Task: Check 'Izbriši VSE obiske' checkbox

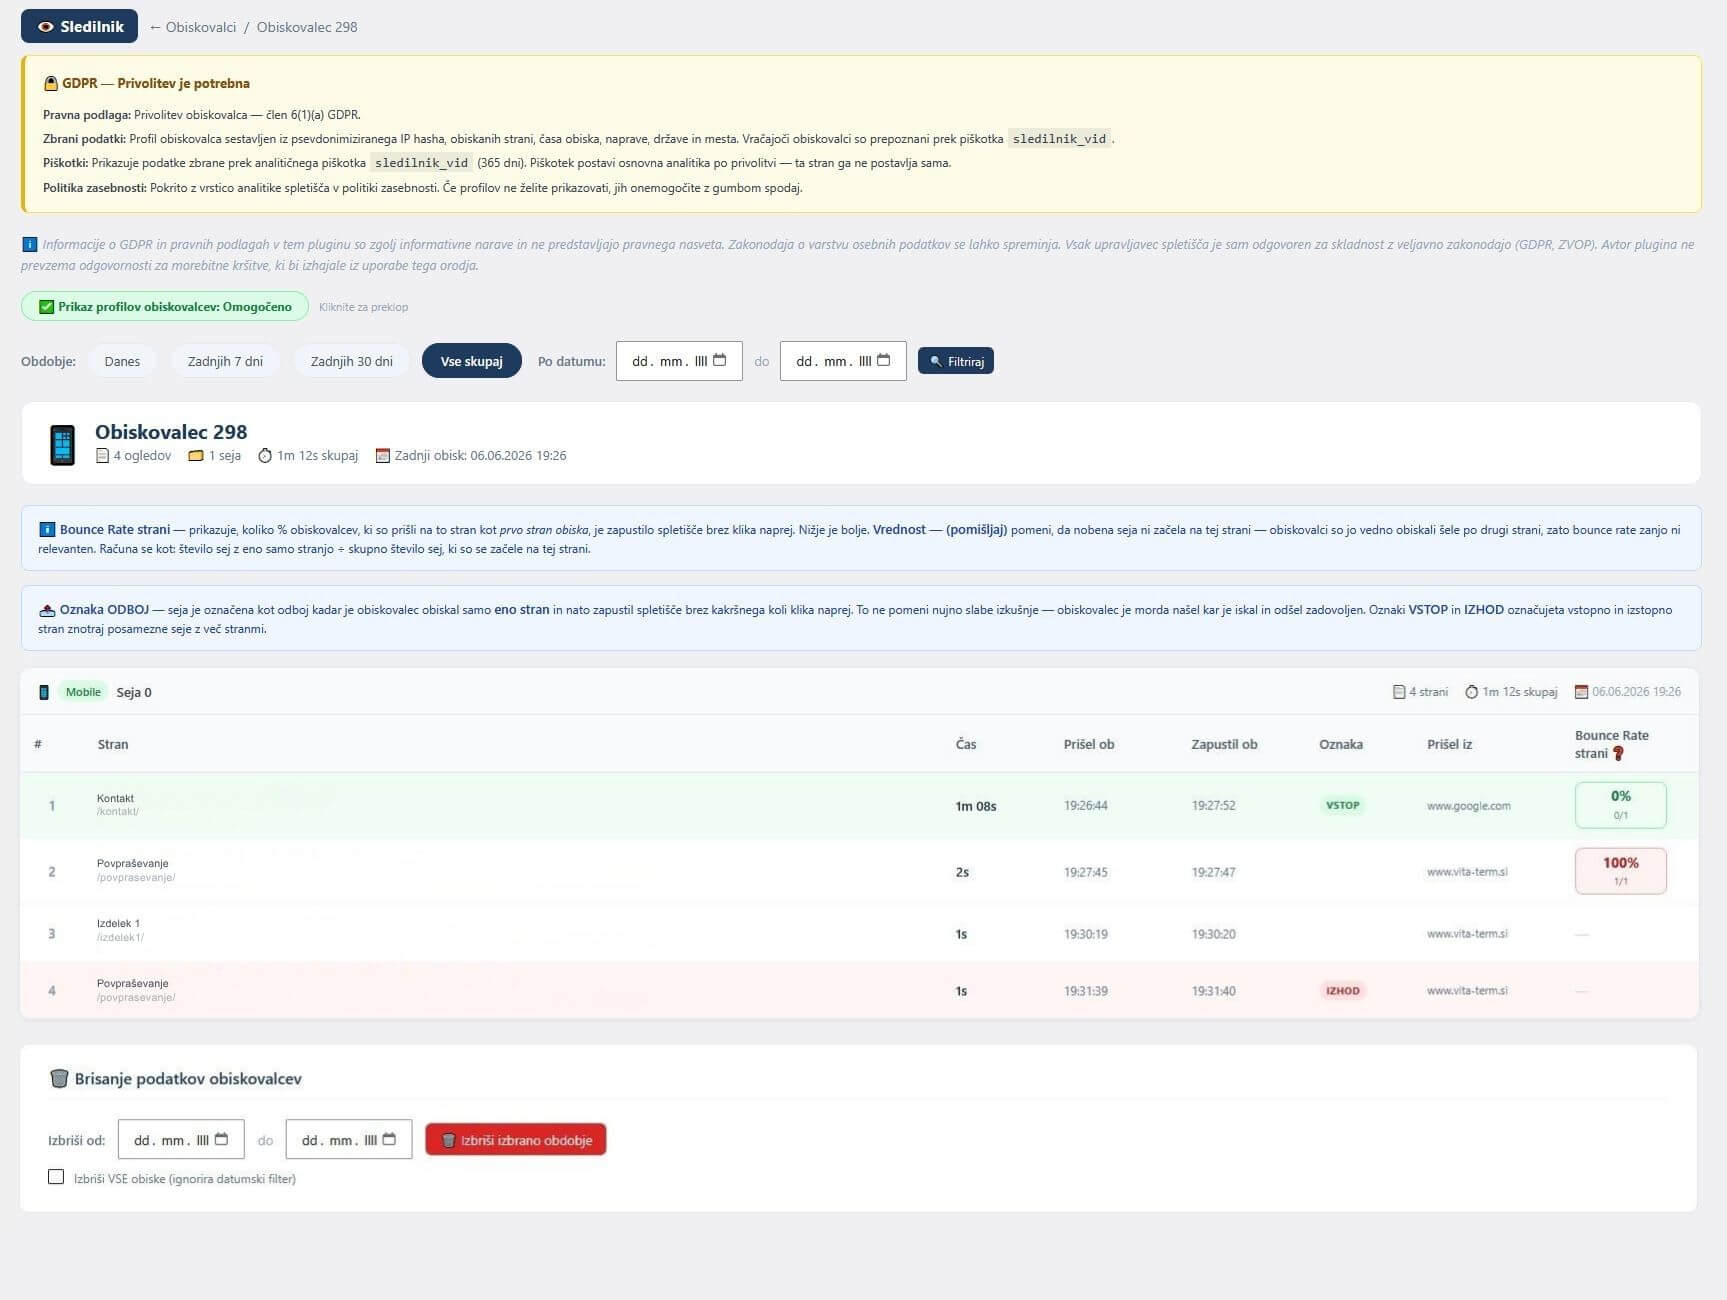Action: (56, 1177)
